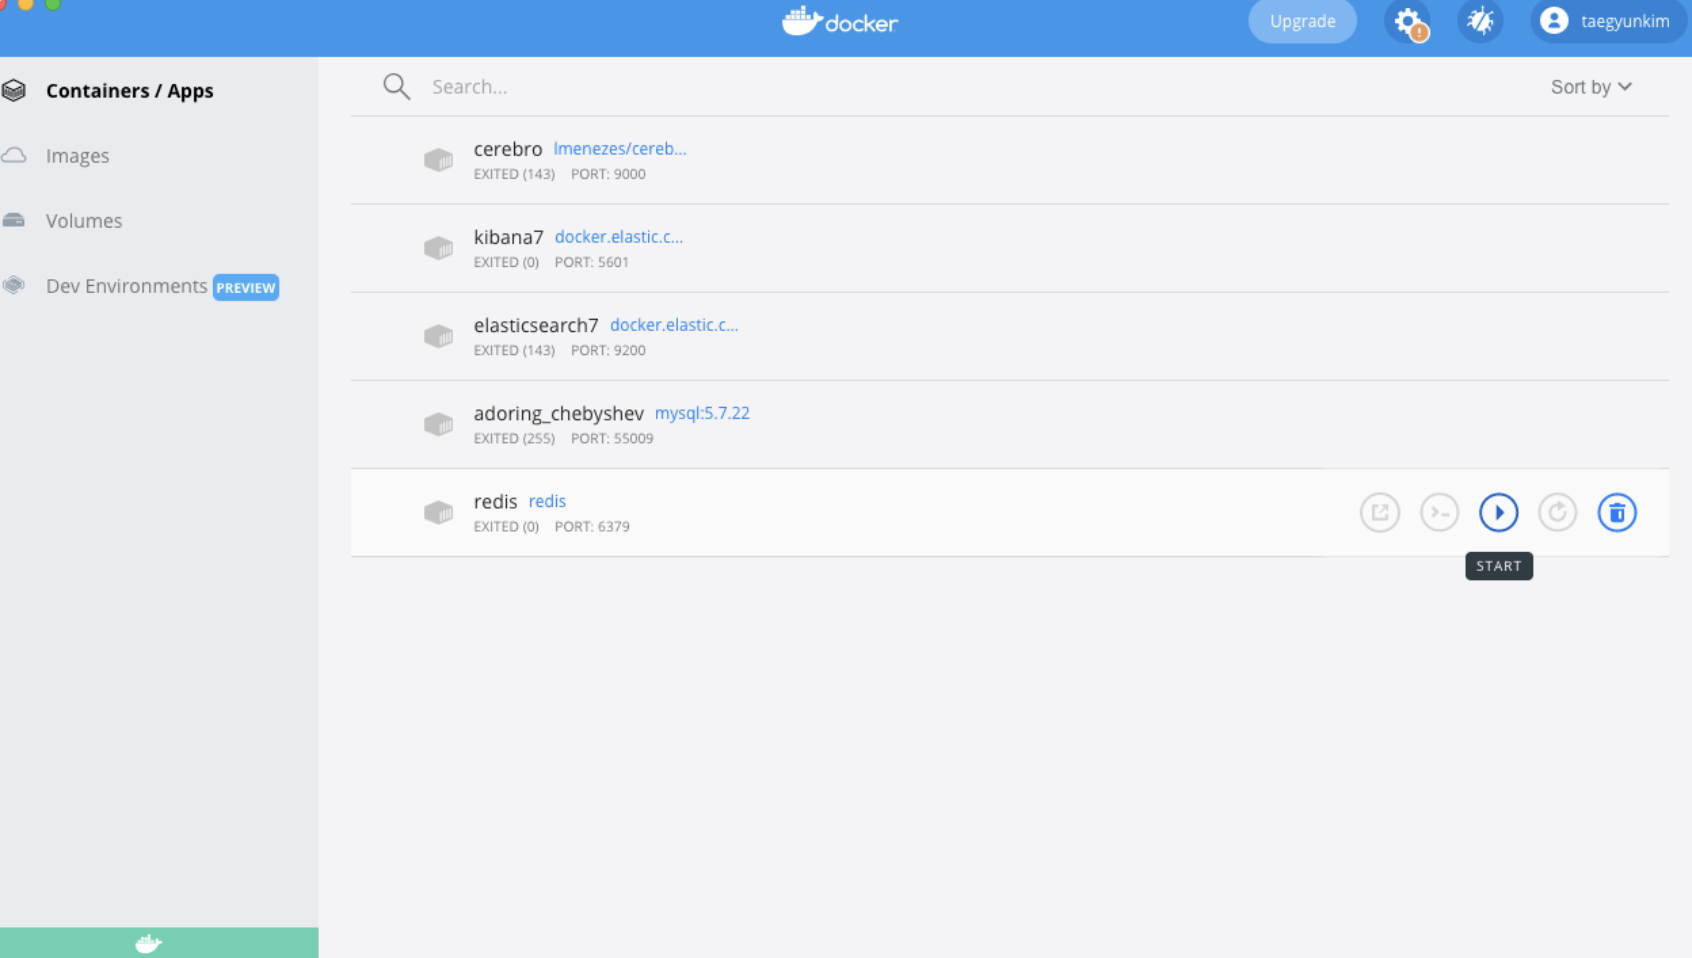Click elasticsearch7's PORT: 9200 text
The image size is (1692, 958).
coord(608,350)
